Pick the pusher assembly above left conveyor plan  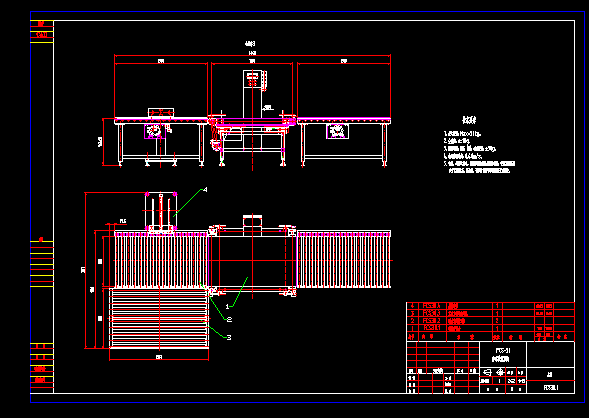pyautogui.click(x=161, y=213)
